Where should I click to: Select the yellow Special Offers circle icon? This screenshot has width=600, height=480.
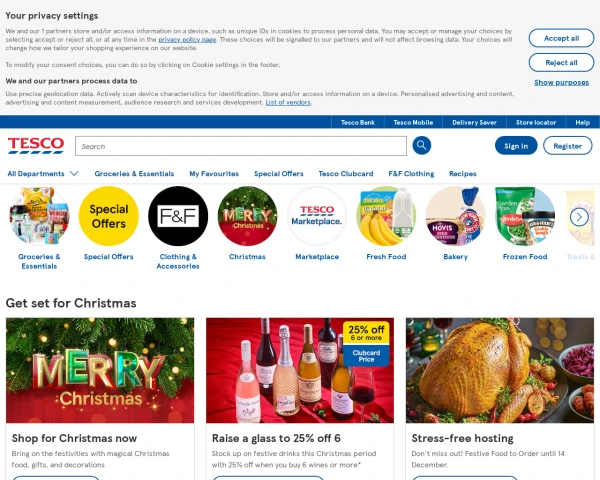pos(109,216)
